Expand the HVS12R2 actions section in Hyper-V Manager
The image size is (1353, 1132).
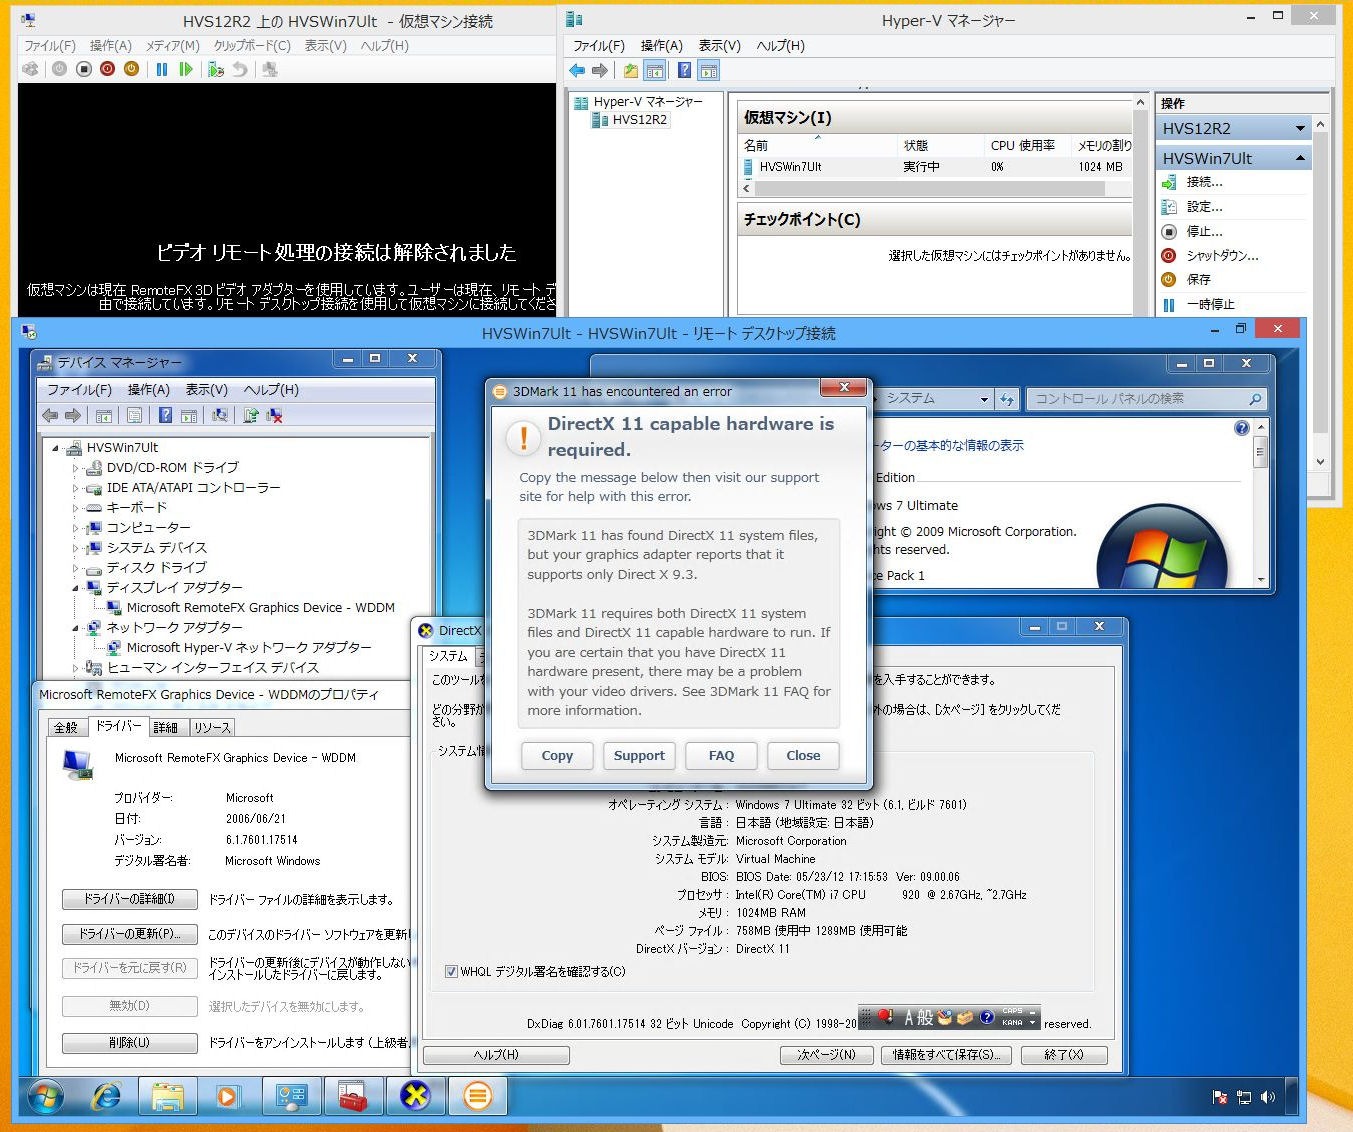pyautogui.click(x=1300, y=128)
